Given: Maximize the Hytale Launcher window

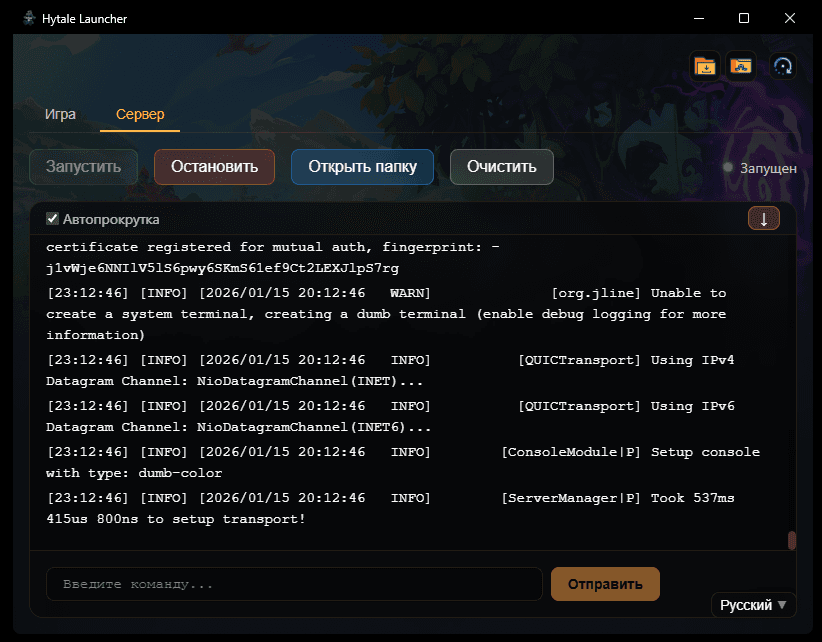Looking at the screenshot, I should point(744,18).
